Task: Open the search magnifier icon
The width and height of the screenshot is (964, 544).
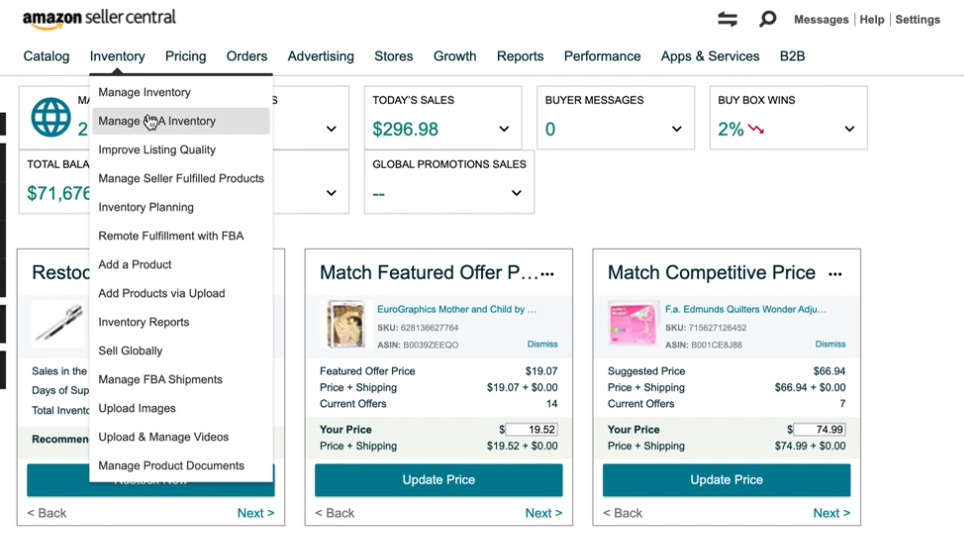Action: (767, 19)
